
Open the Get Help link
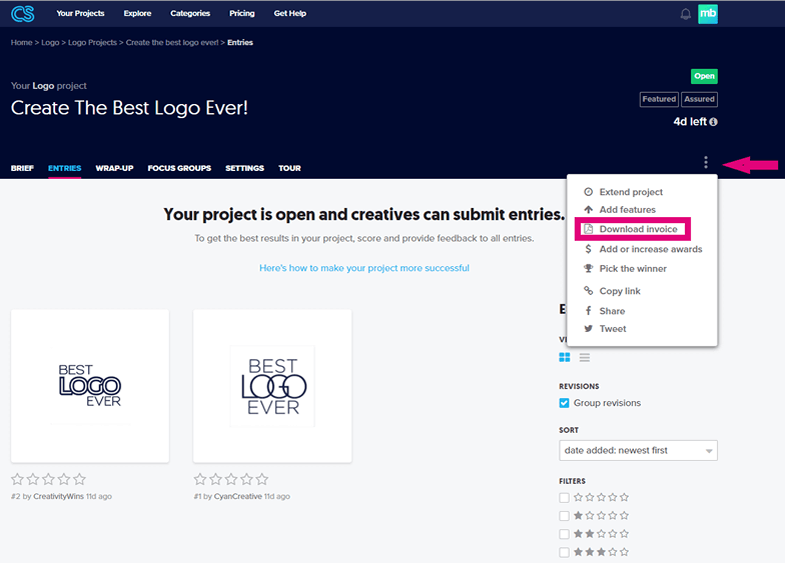click(x=289, y=13)
